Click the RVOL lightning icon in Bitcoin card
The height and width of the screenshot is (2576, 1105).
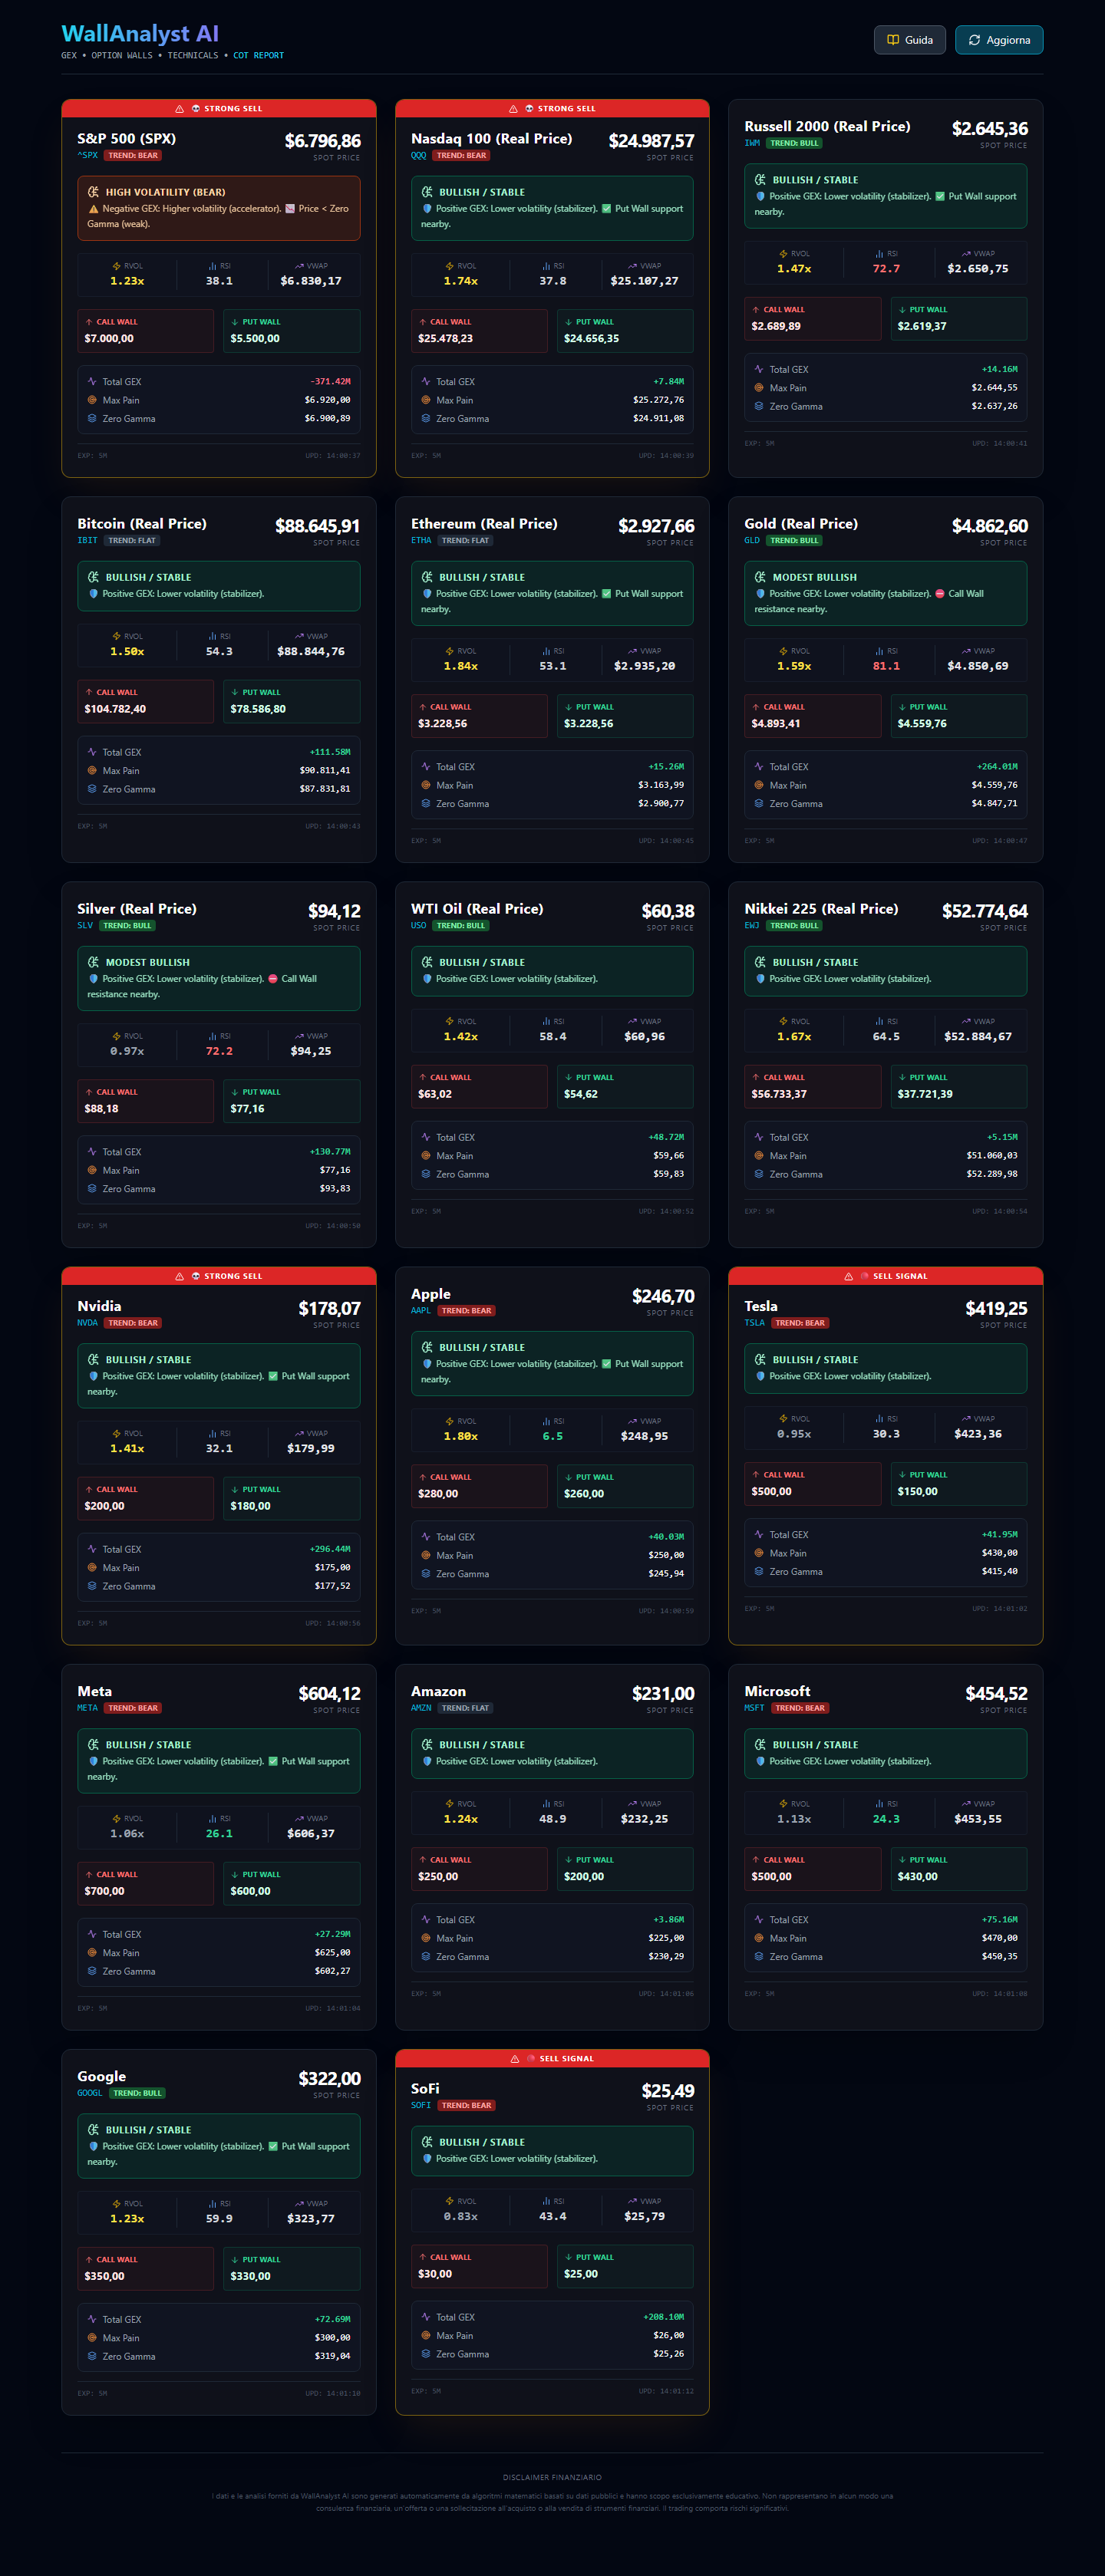pyautogui.click(x=117, y=636)
